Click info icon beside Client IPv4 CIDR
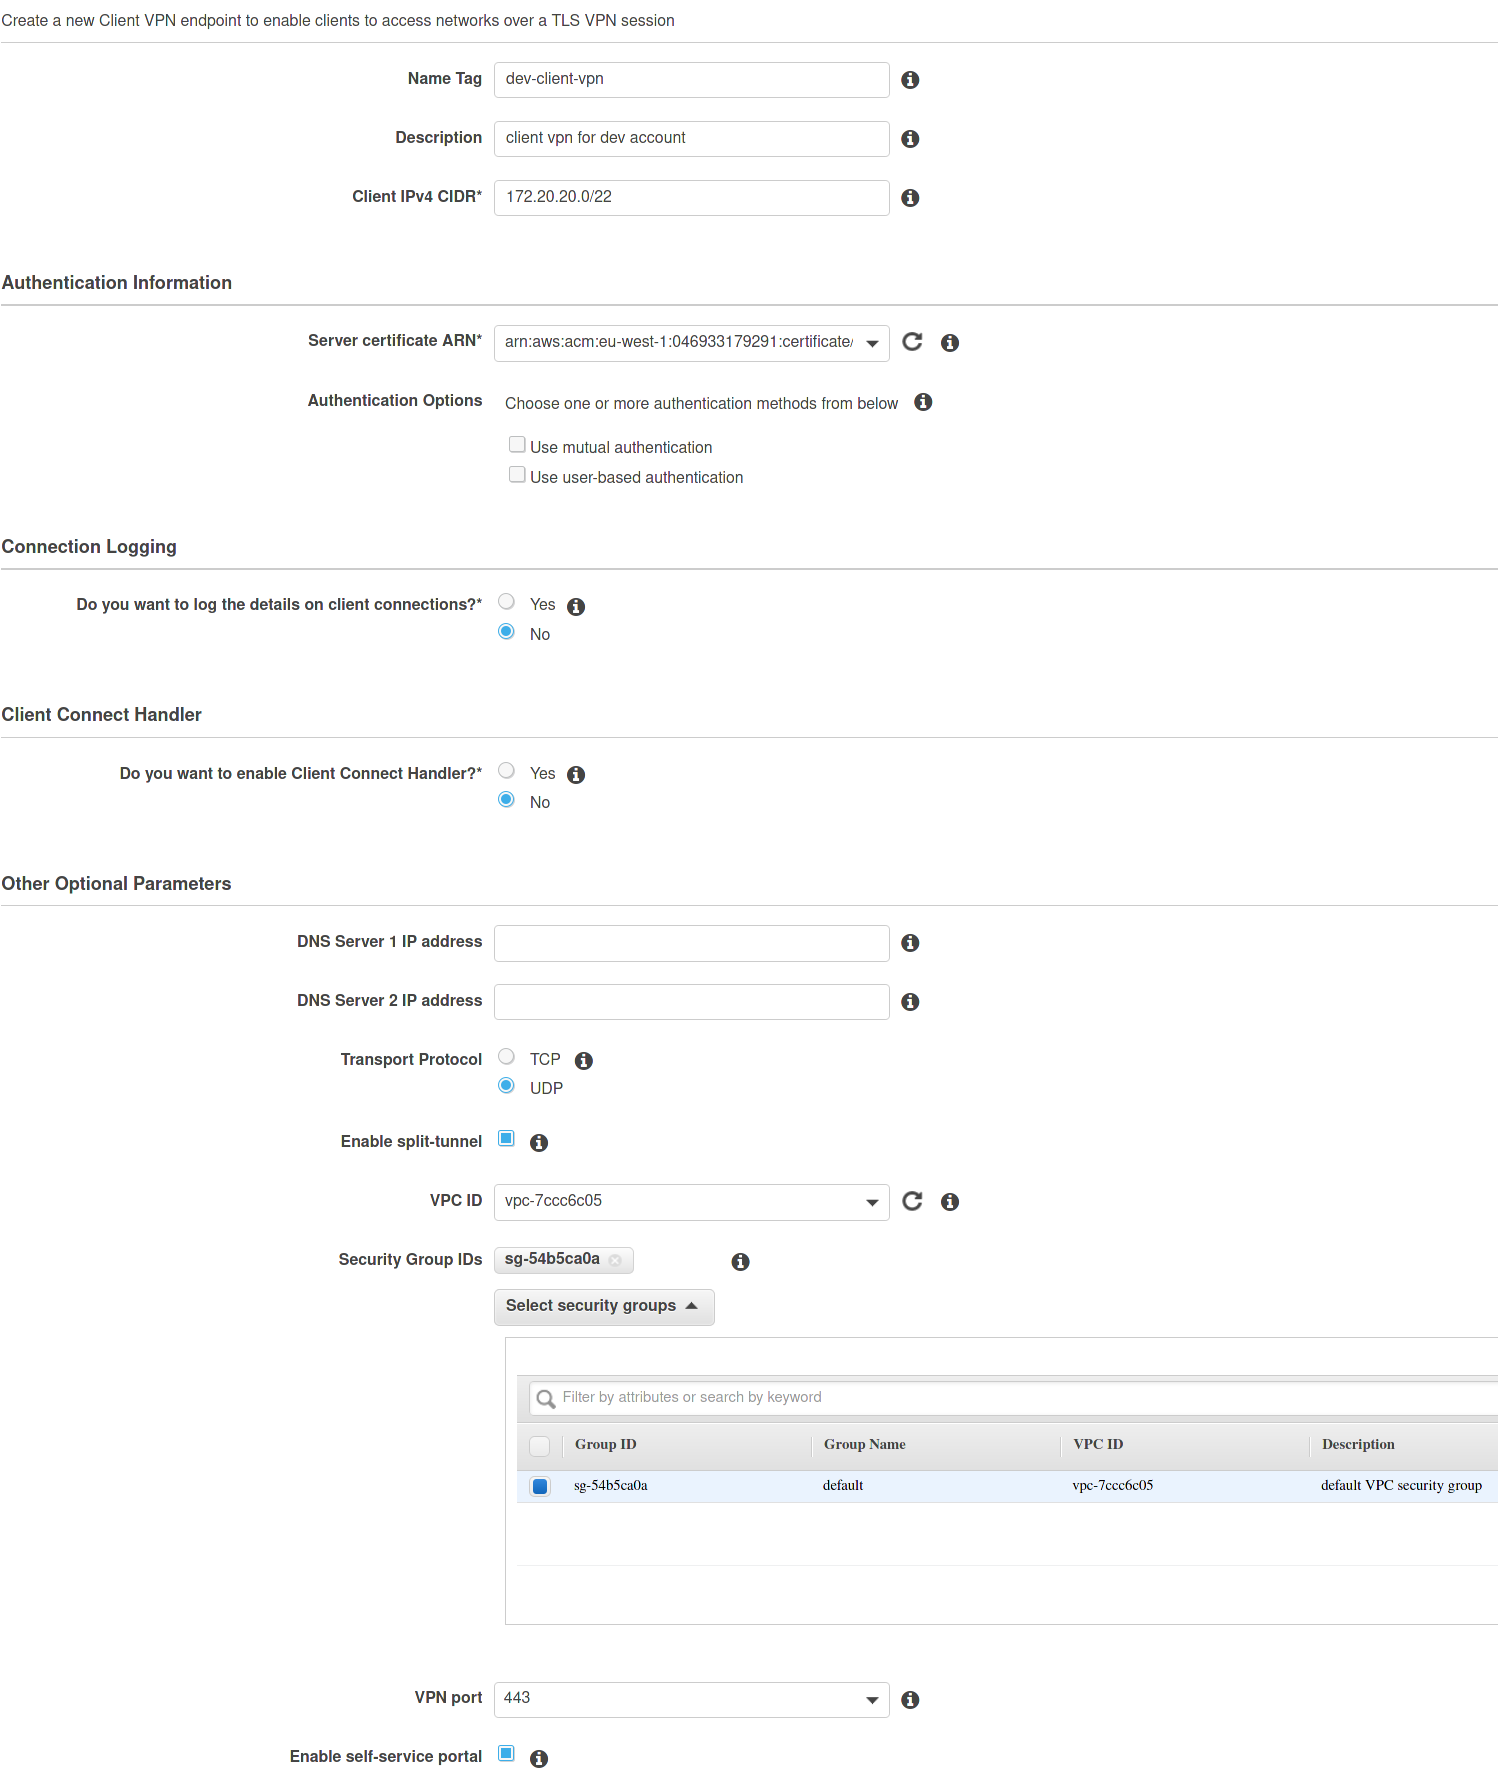The width and height of the screenshot is (1498, 1791). tap(910, 198)
